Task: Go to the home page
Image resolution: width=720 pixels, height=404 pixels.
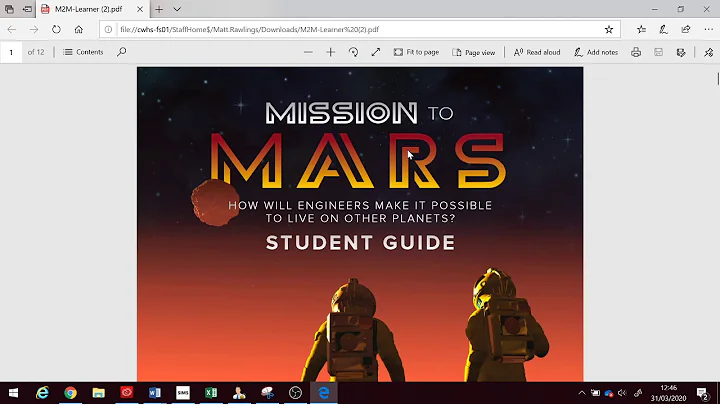Action: pyautogui.click(x=79, y=29)
